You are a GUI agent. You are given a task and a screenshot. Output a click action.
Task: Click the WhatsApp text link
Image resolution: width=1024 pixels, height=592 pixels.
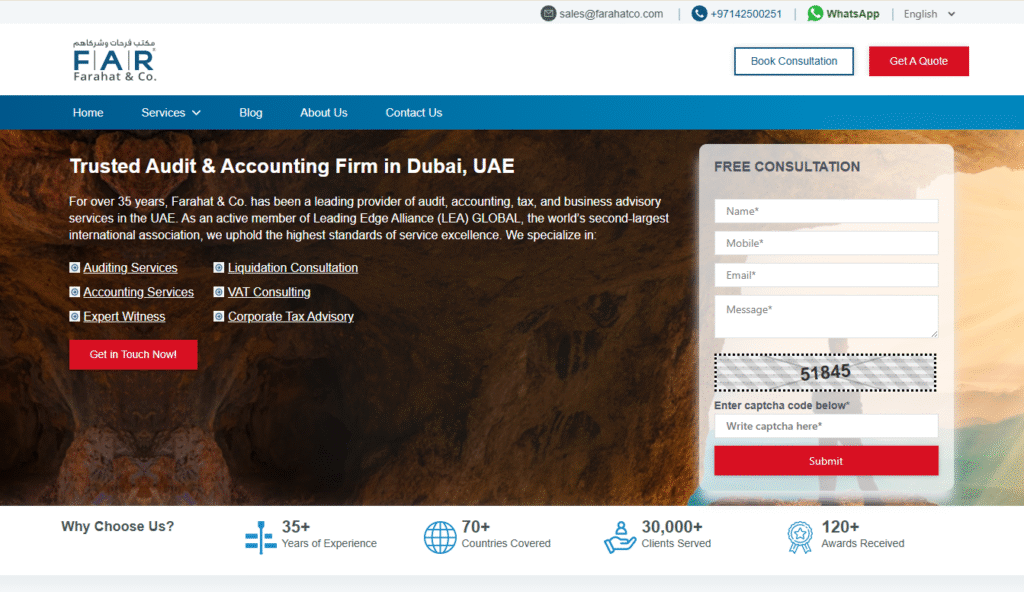click(x=853, y=14)
